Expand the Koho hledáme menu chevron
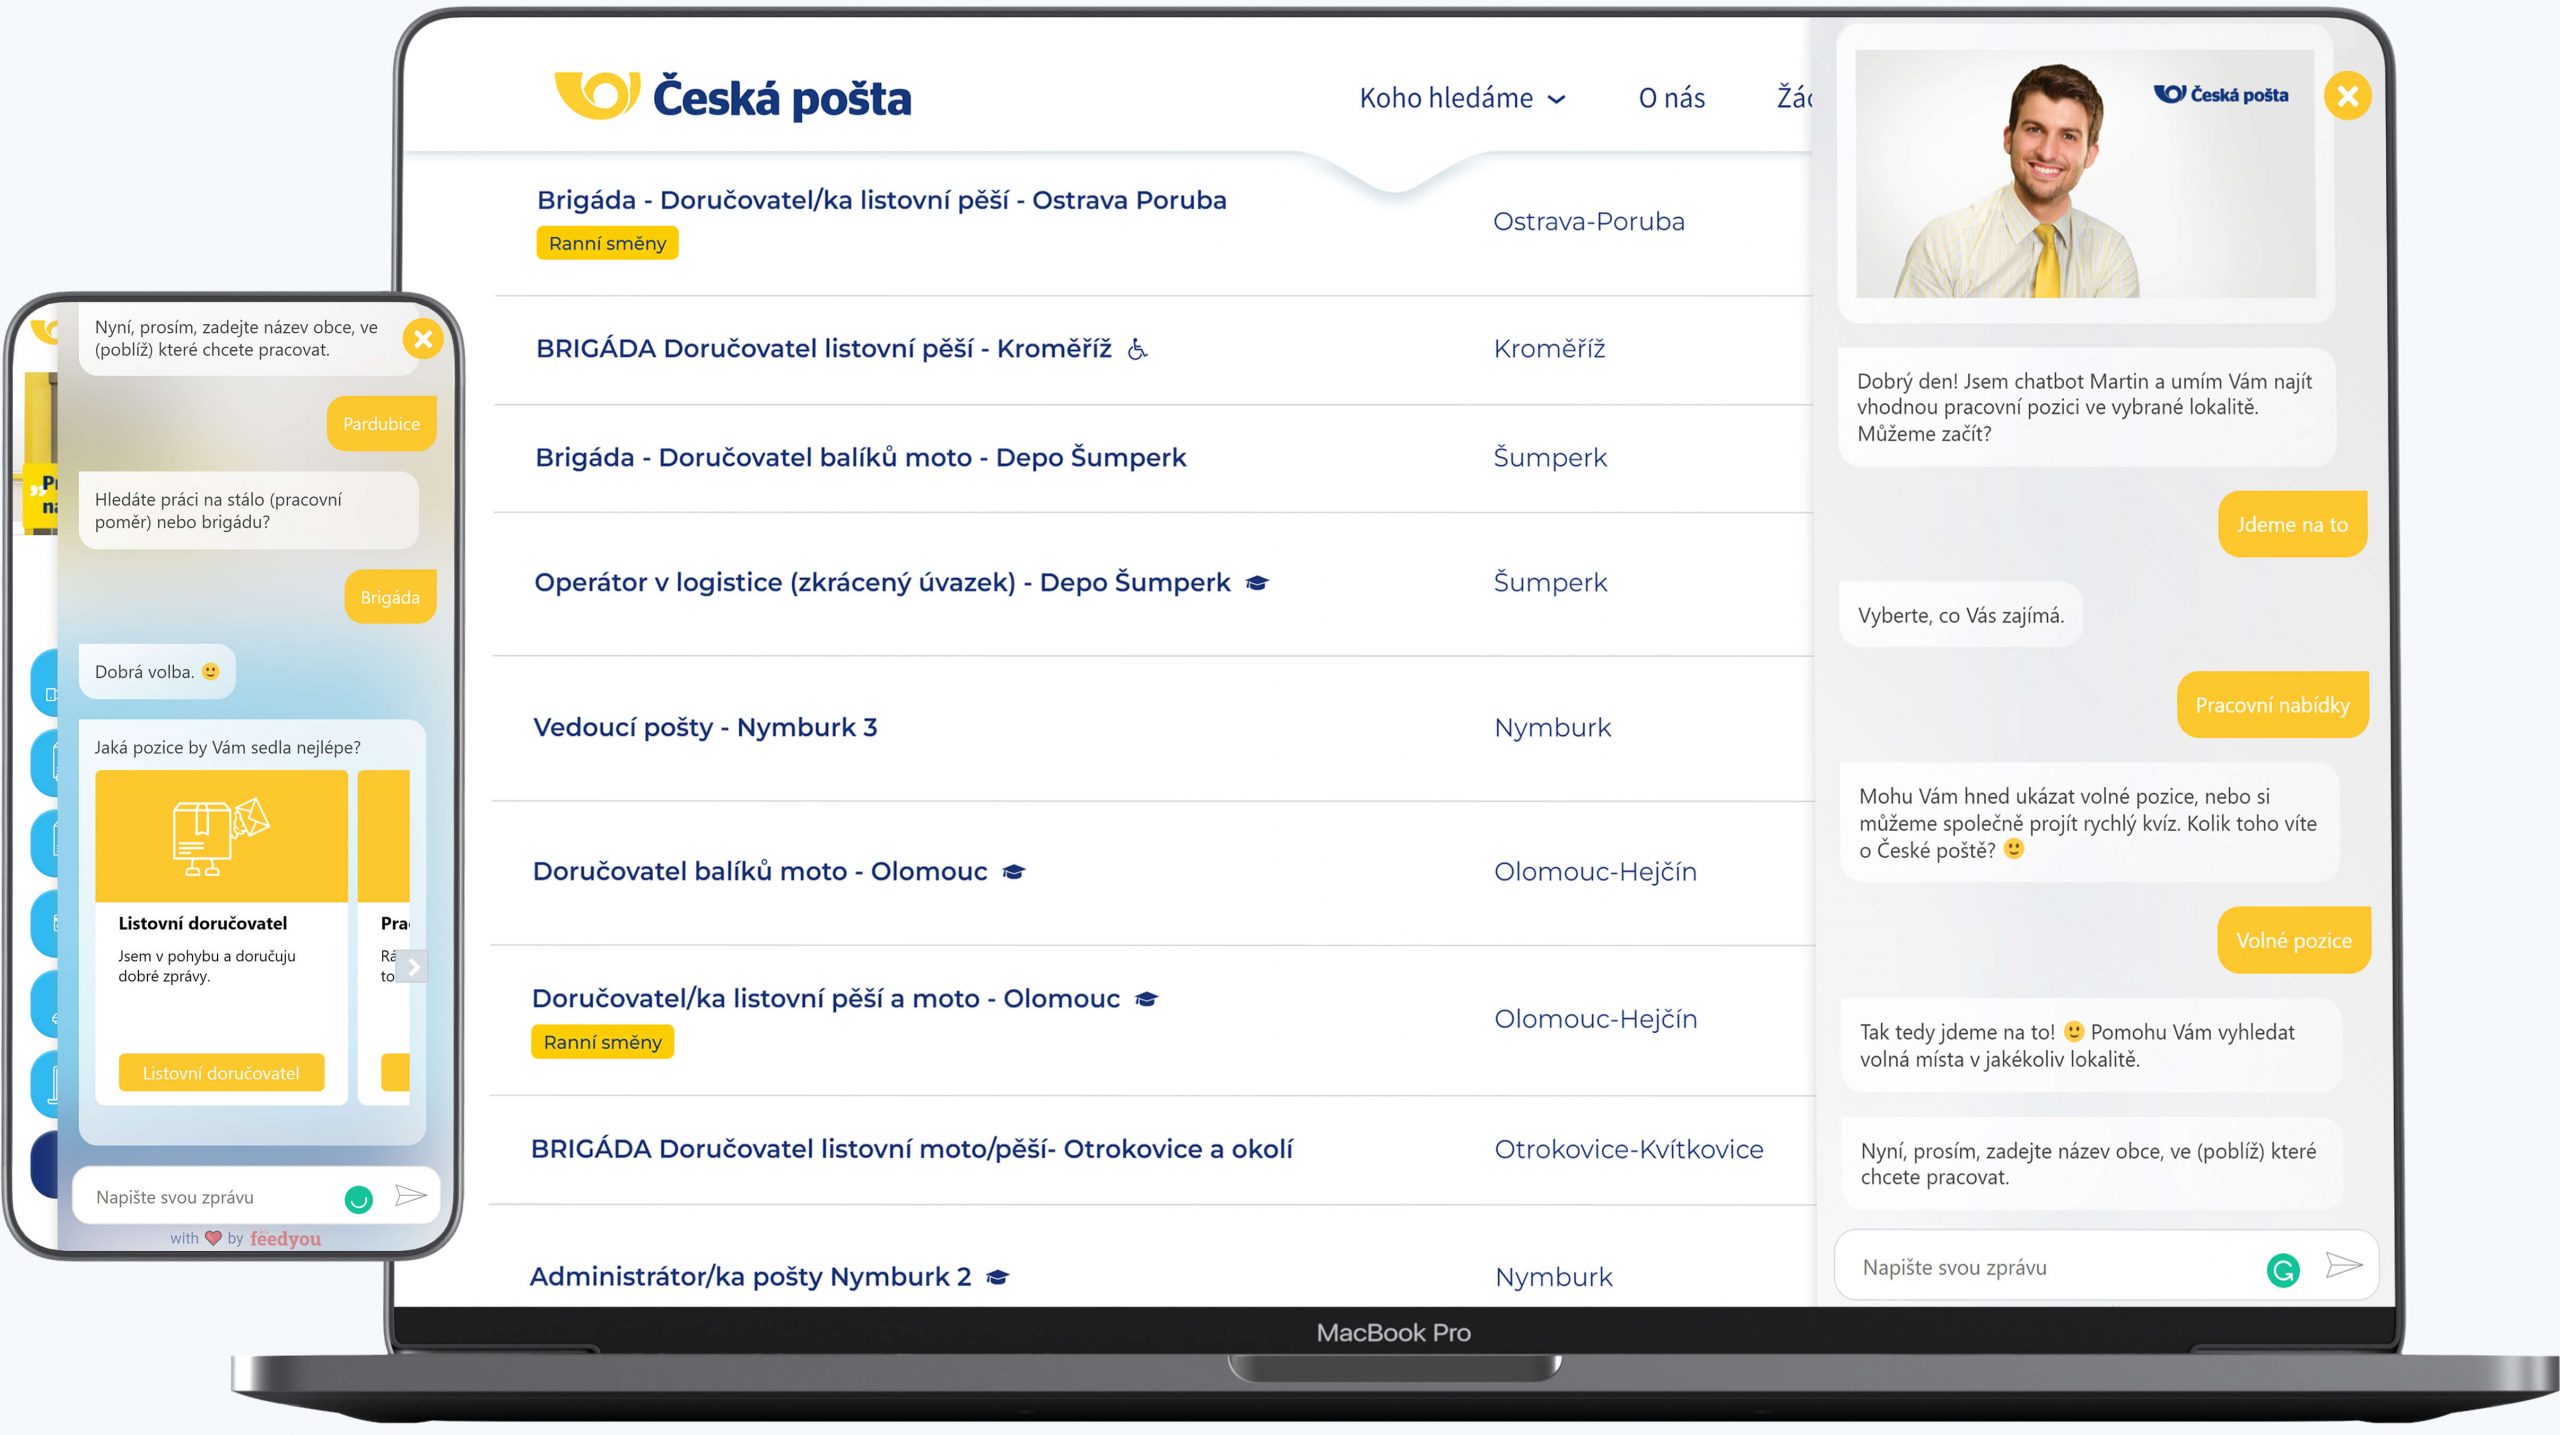This screenshot has height=1435, width=2560. (1556, 99)
